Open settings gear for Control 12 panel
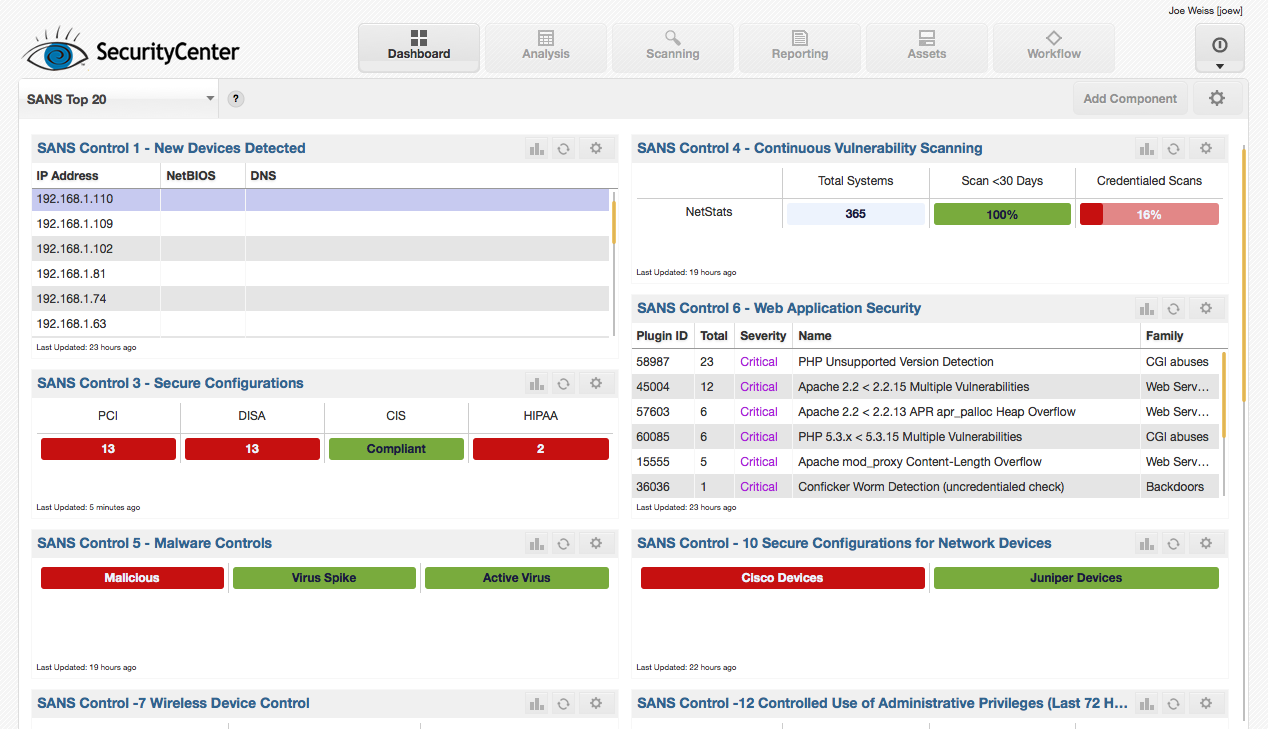1268x729 pixels. (x=1206, y=703)
